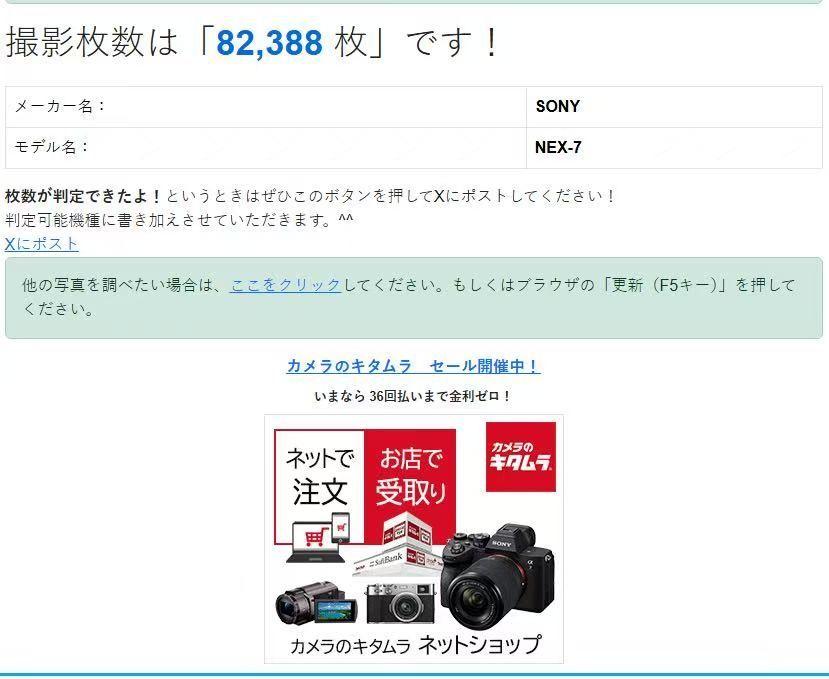Click the shot count 82,388 number
The image size is (829, 679).
(x=270, y=42)
